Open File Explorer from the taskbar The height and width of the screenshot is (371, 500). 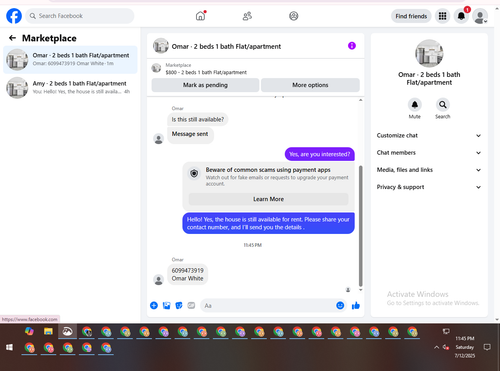[x=48, y=332]
